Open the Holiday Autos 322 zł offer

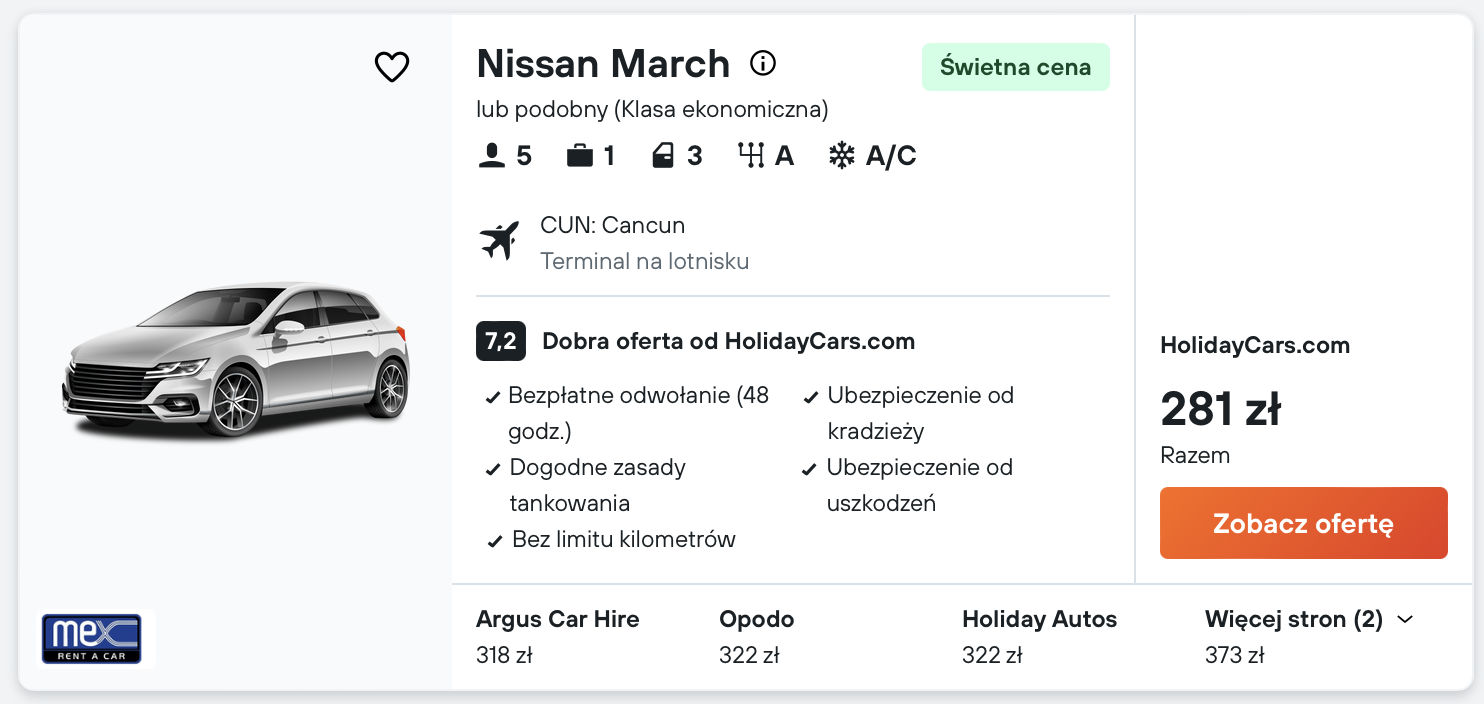pyautogui.click(x=1039, y=637)
